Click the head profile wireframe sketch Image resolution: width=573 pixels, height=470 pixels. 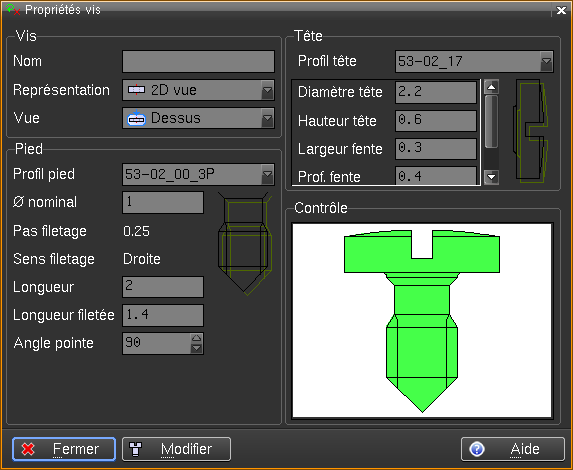point(531,132)
